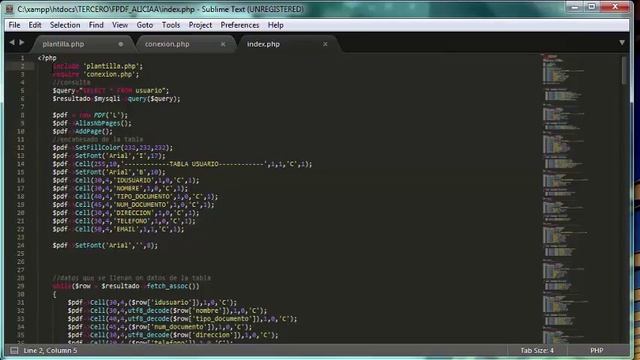This screenshot has width=640, height=360.
Task: Place cursor on the <?php opening tag
Action: [x=47, y=58]
